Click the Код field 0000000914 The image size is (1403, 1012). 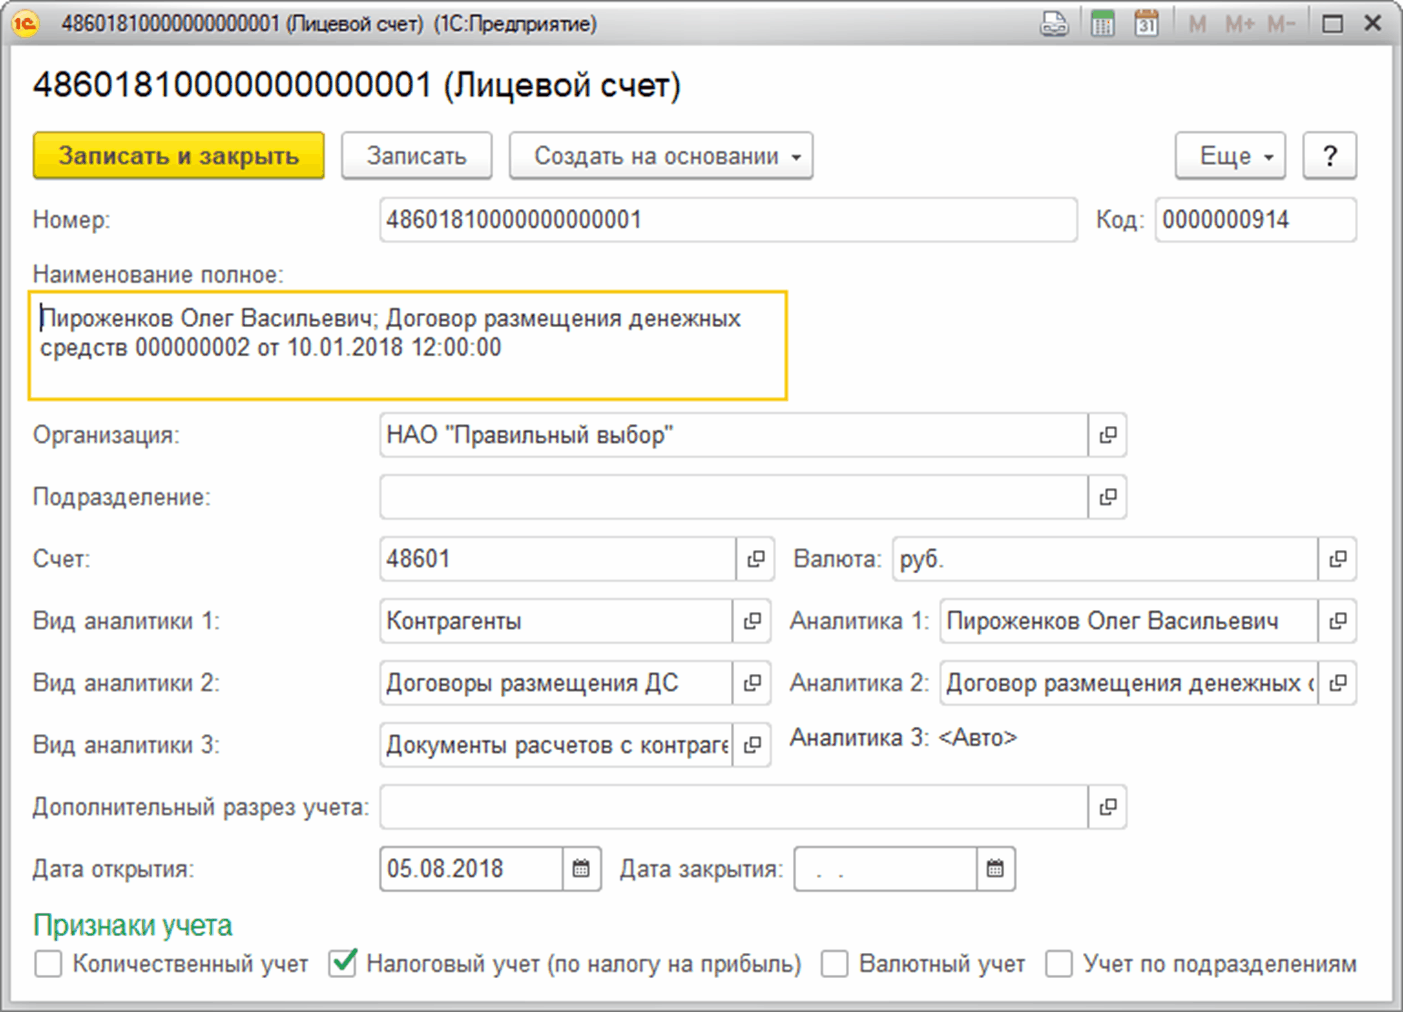[x=1256, y=220]
